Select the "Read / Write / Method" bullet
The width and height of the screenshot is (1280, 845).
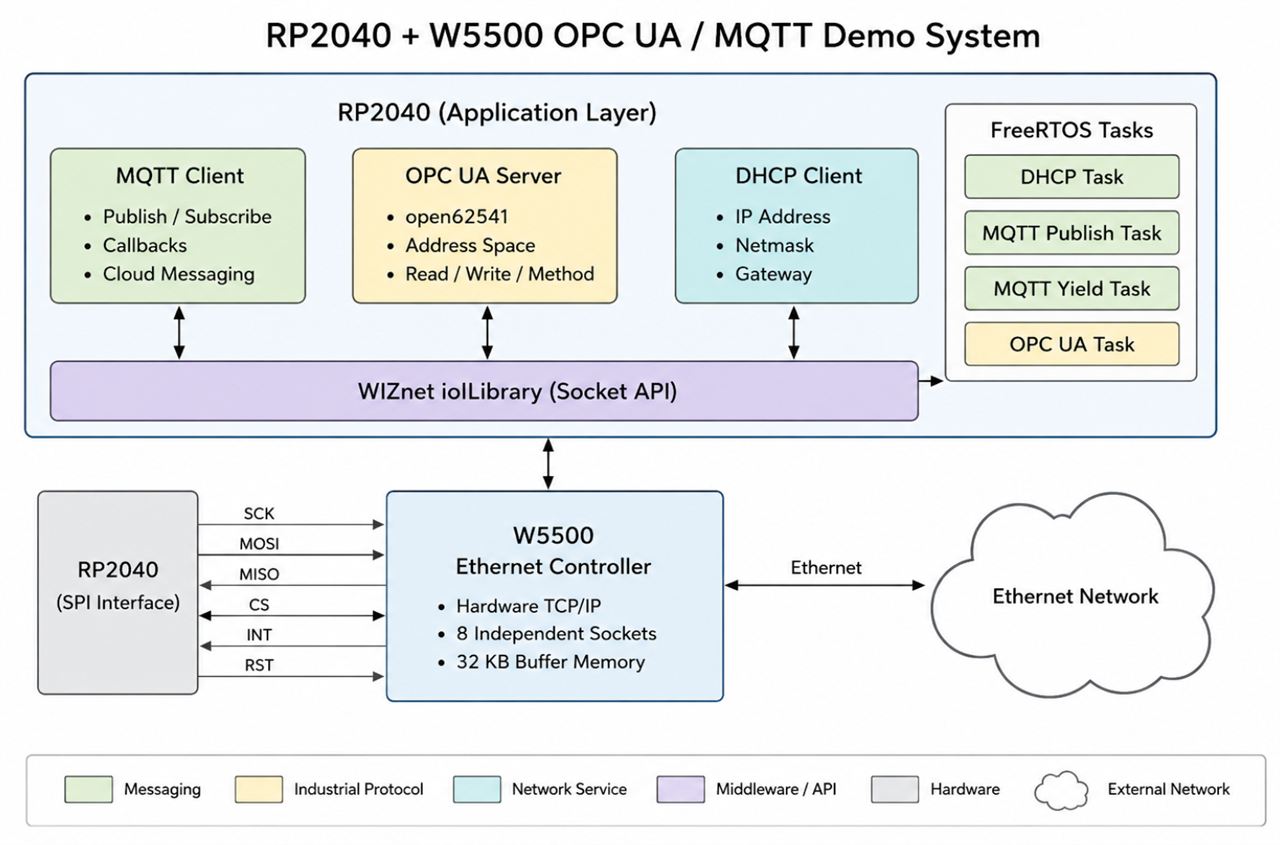click(x=500, y=274)
